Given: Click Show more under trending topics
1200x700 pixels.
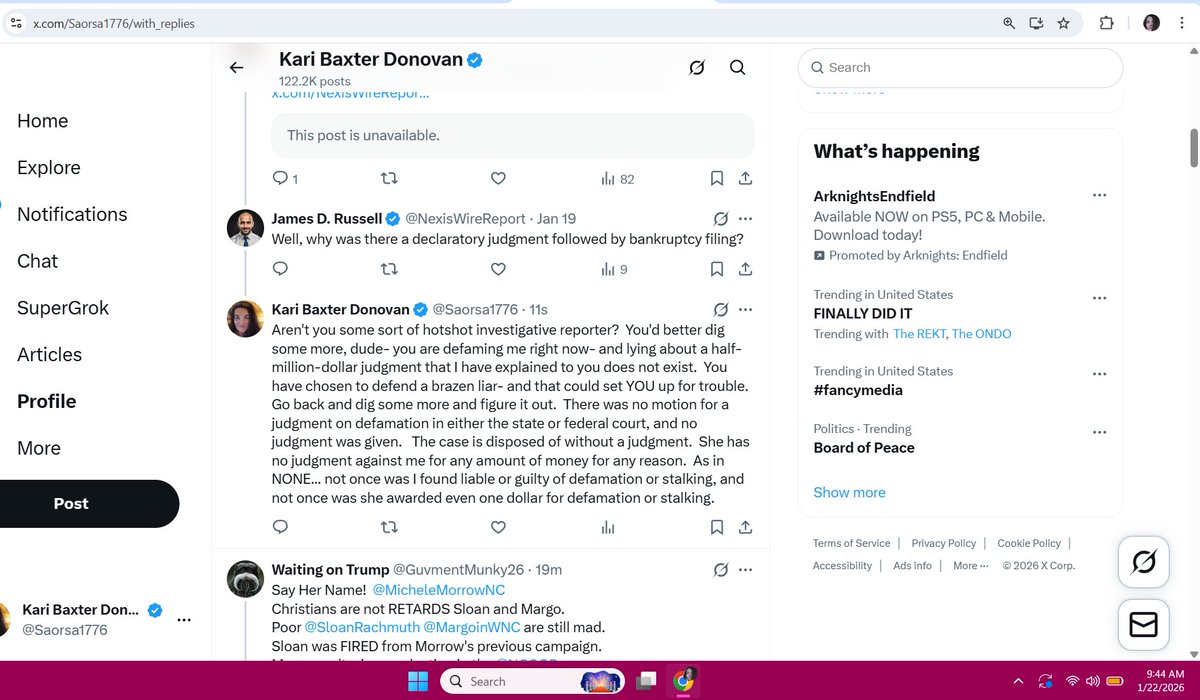Looking at the screenshot, I should tap(849, 492).
